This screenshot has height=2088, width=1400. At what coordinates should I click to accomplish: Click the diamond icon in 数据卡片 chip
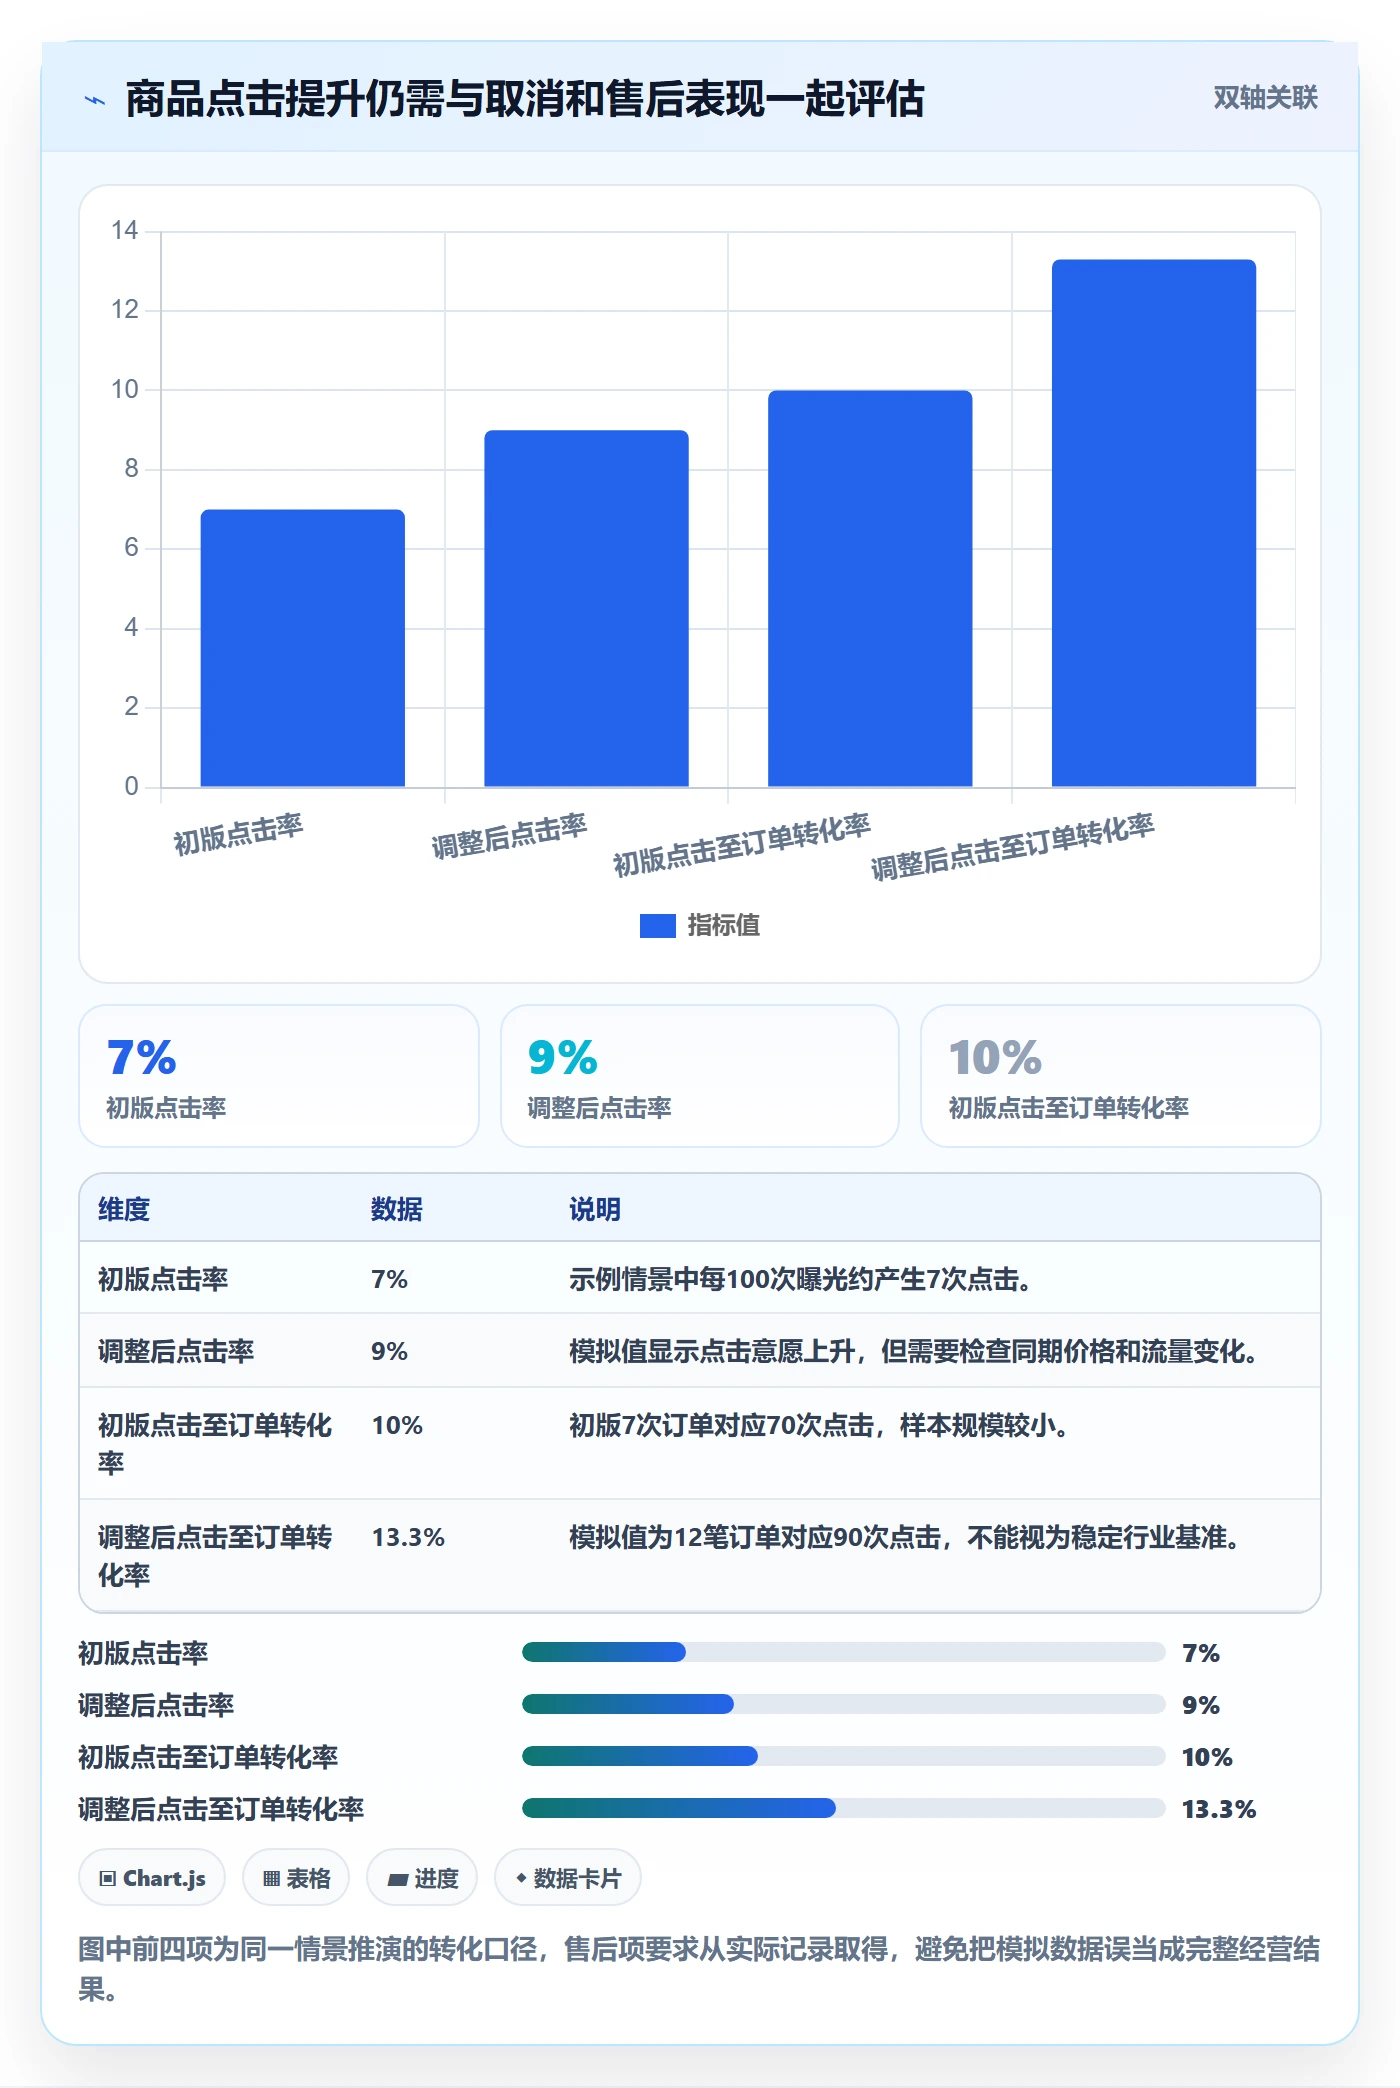(521, 1878)
